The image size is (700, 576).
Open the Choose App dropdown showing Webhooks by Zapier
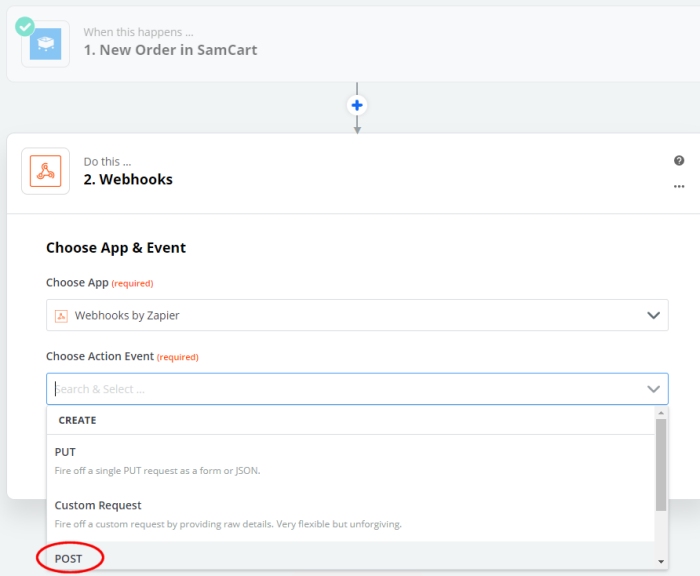point(357,315)
